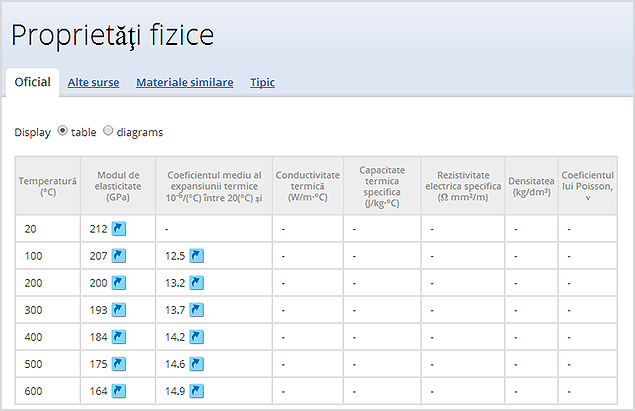Click the Capacitate termica specifica header
635x411 pixels.
tap(382, 186)
